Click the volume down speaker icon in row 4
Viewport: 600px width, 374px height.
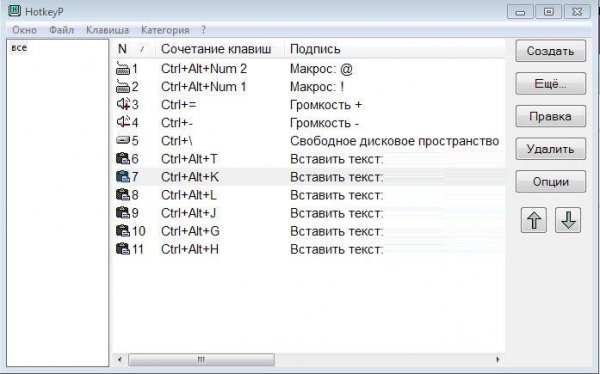pyautogui.click(x=123, y=122)
